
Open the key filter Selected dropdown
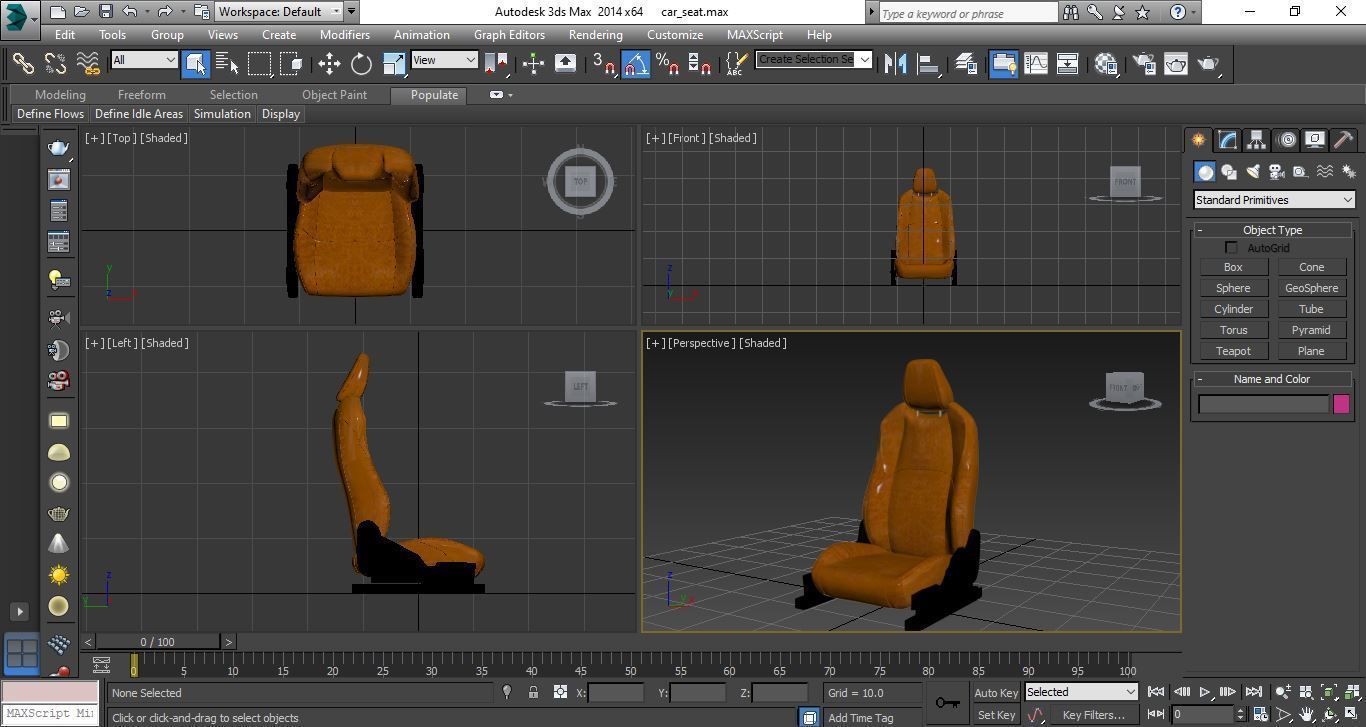coord(1081,692)
